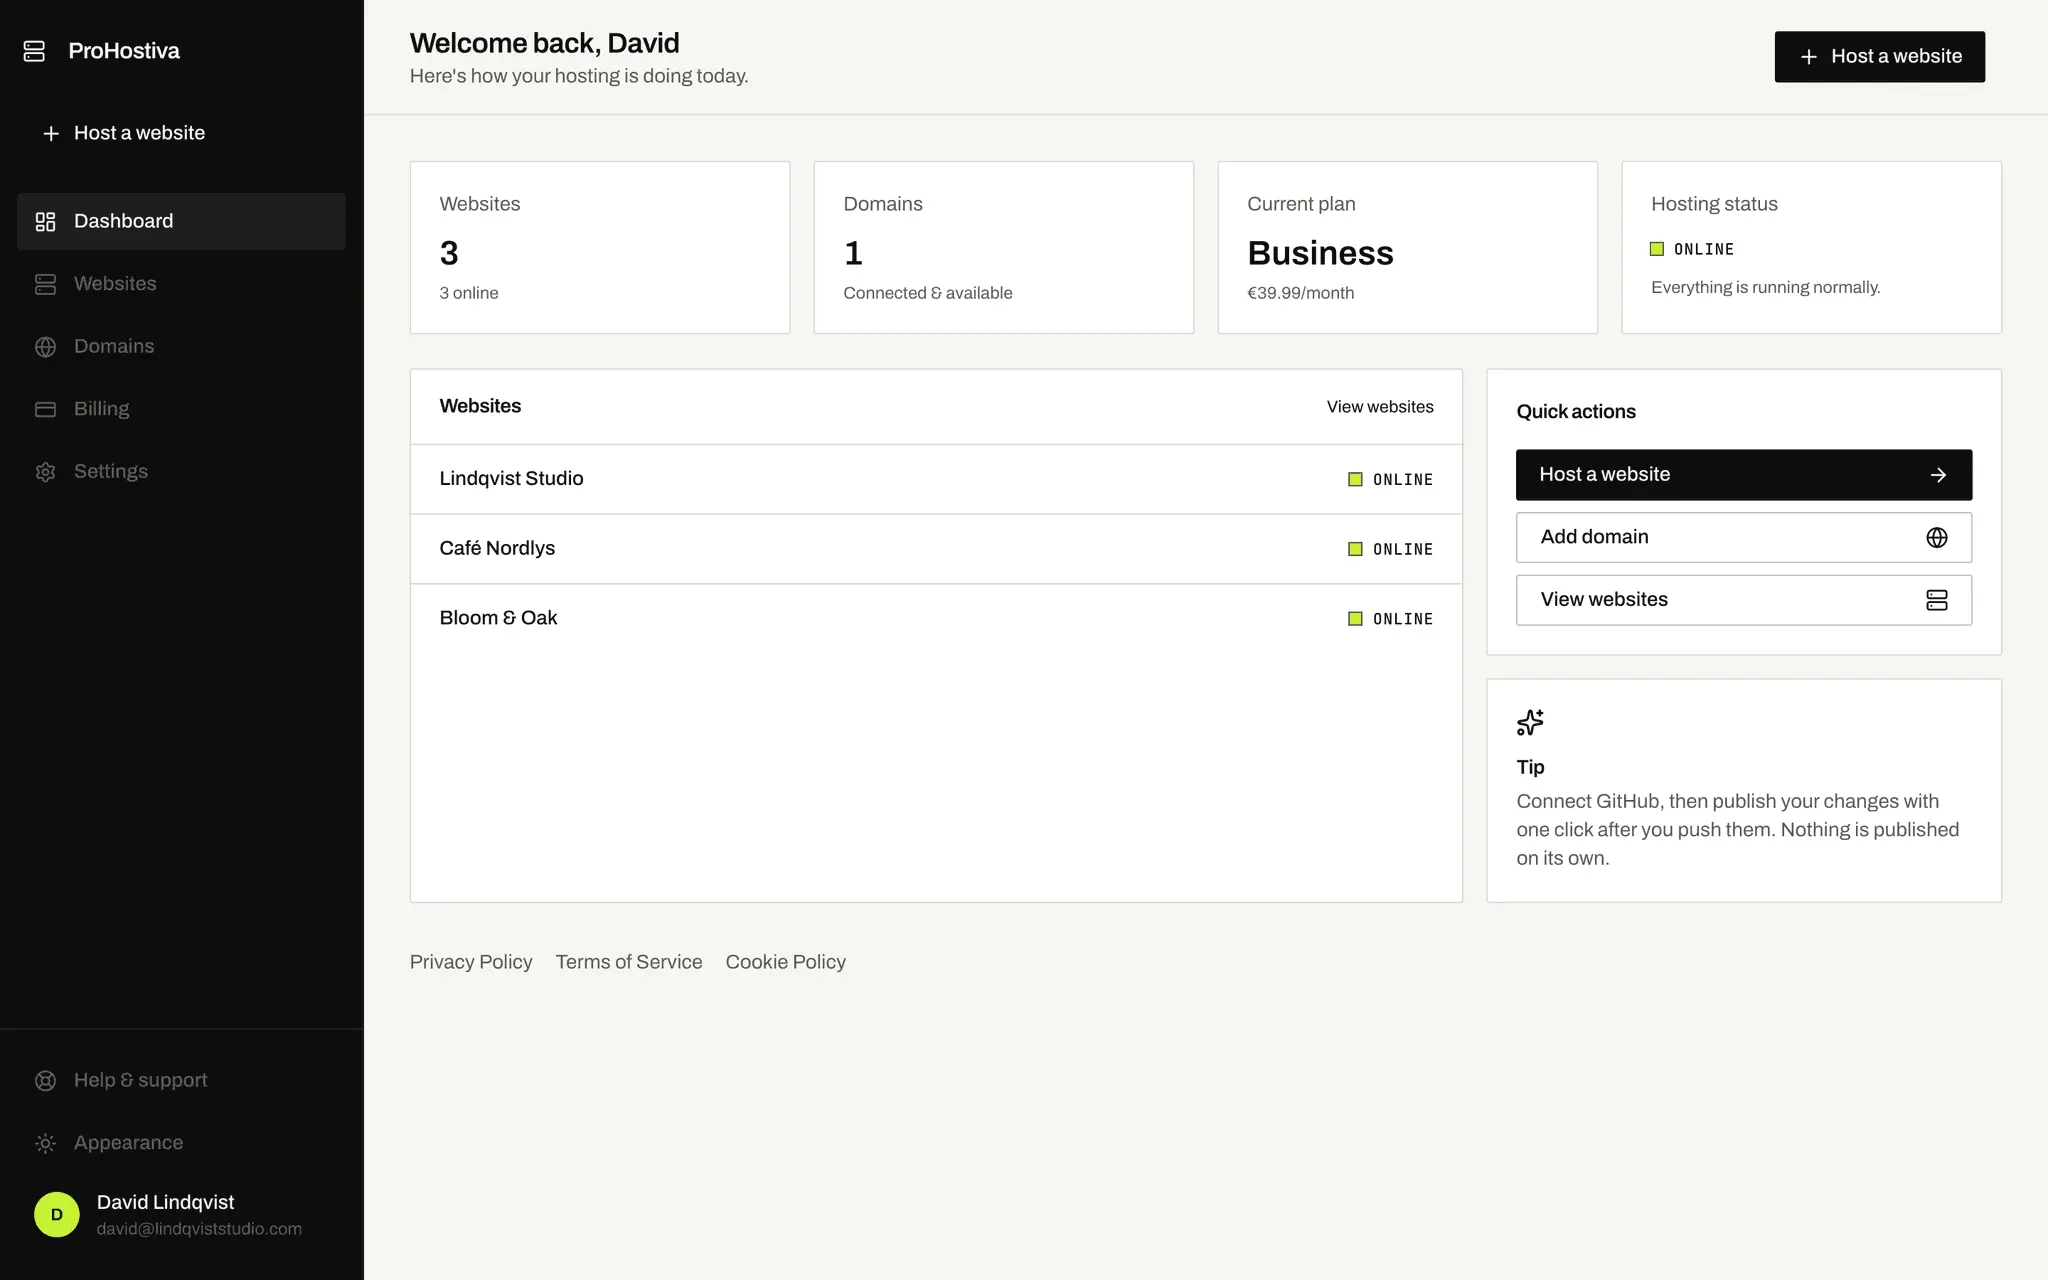2048x1280 pixels.
Task: Select the Café Nordlys website row
Action: point(936,549)
